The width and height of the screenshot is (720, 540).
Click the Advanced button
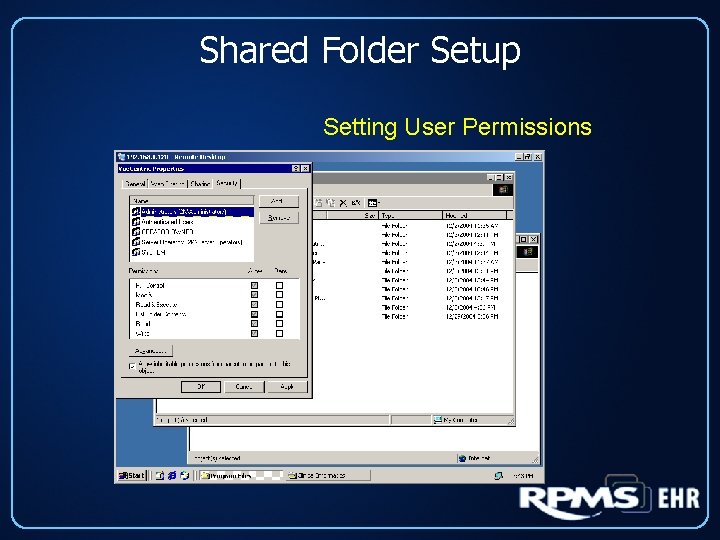[x=151, y=351]
